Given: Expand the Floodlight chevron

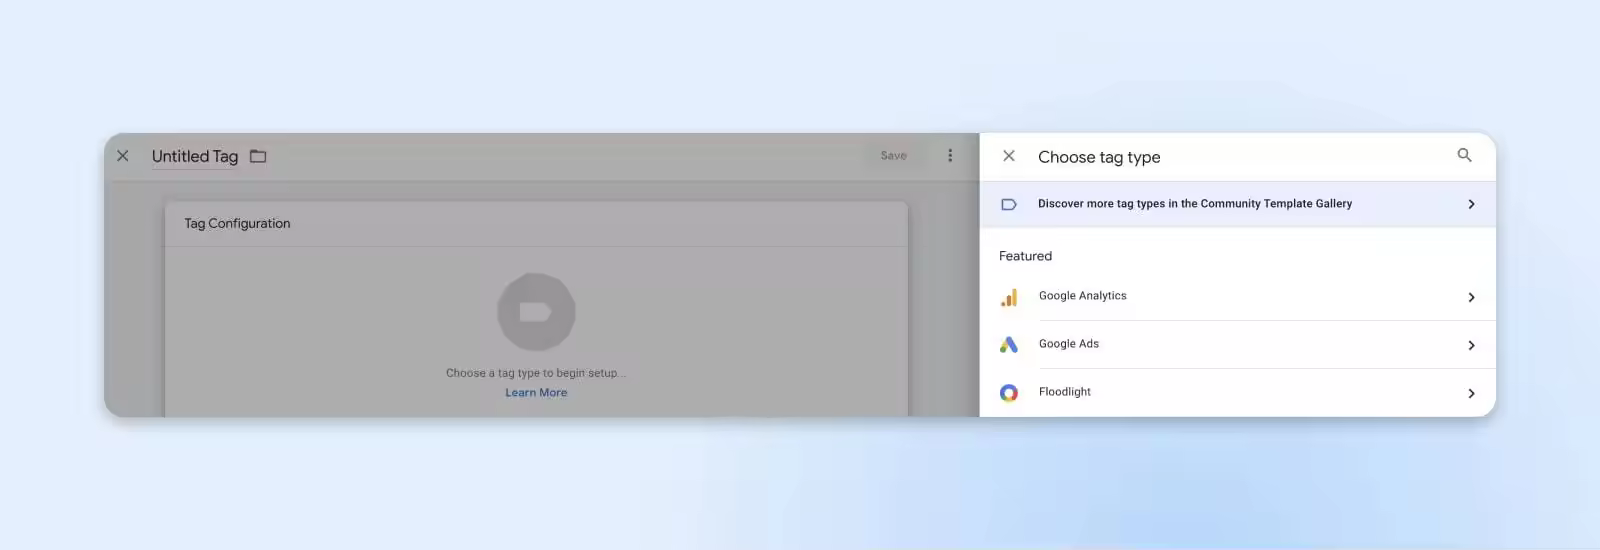Looking at the screenshot, I should point(1471,393).
